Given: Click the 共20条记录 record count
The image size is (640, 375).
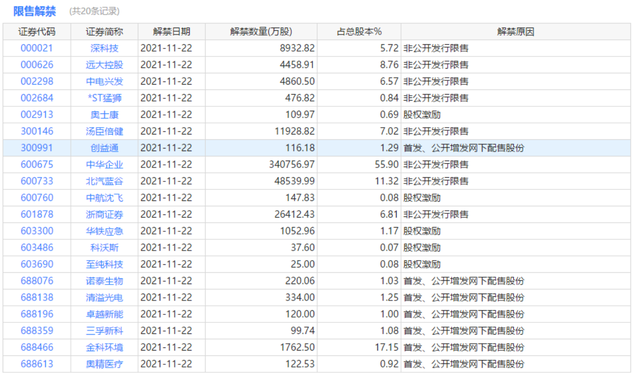Looking at the screenshot, I should pyautogui.click(x=94, y=11).
